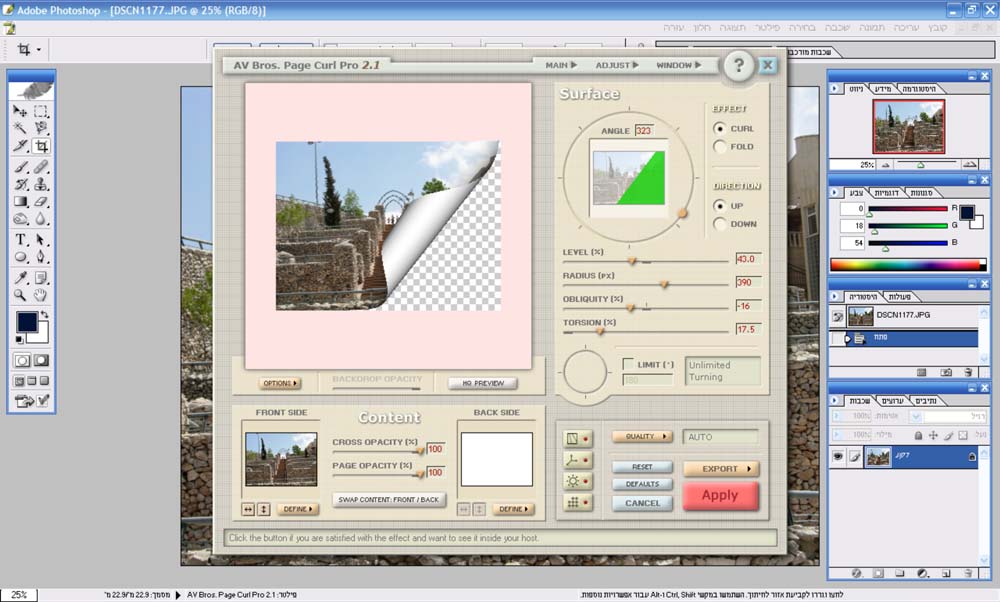Select the Clone Stamp tool
1000x602 pixels.
pyautogui.click(x=41, y=184)
